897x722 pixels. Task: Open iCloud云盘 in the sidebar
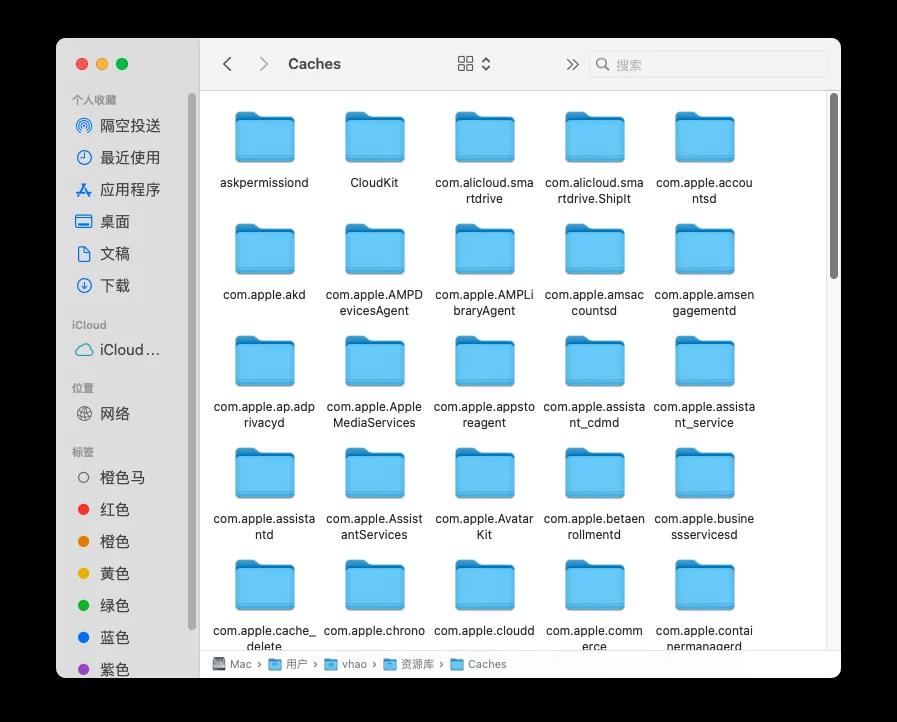click(120, 349)
